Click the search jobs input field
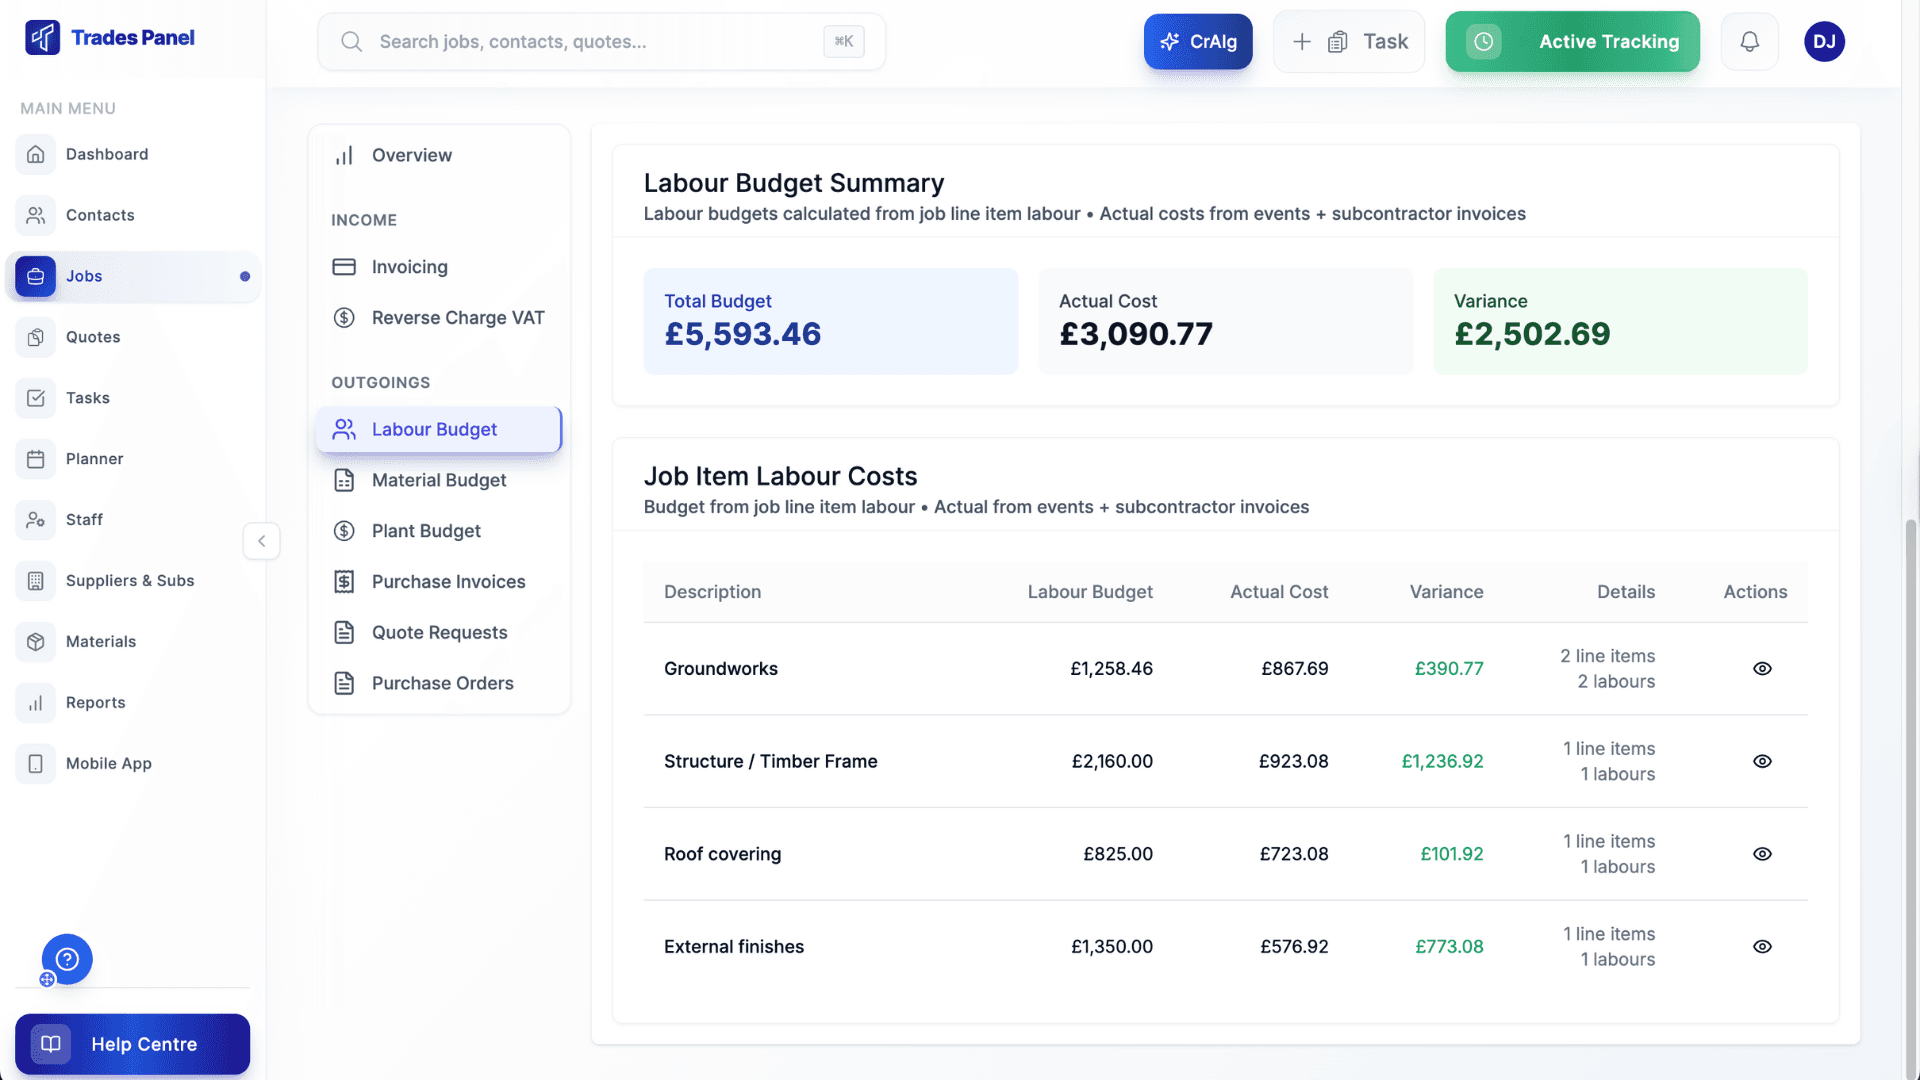This screenshot has width=1920, height=1080. point(600,41)
